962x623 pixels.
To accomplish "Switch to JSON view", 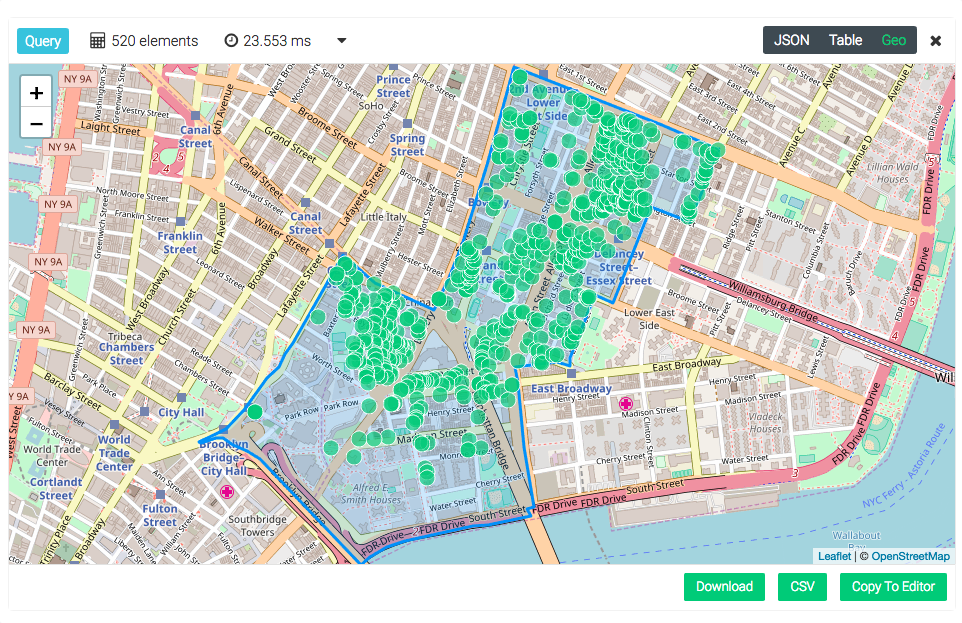I will (x=792, y=40).
